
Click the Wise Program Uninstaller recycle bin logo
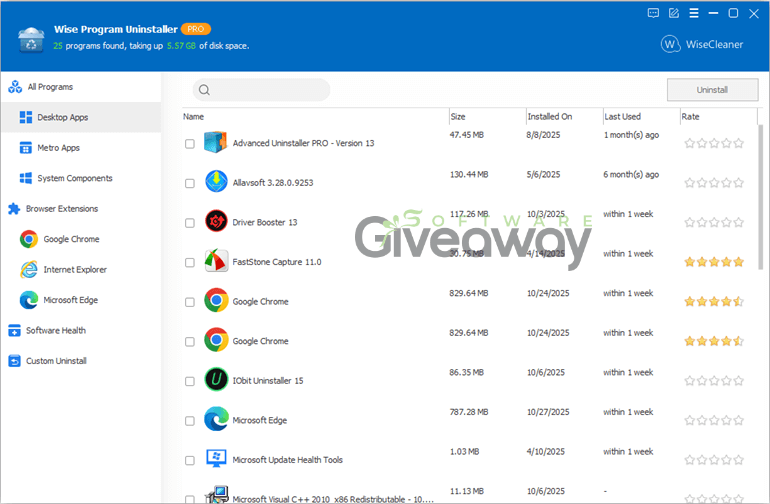31,39
